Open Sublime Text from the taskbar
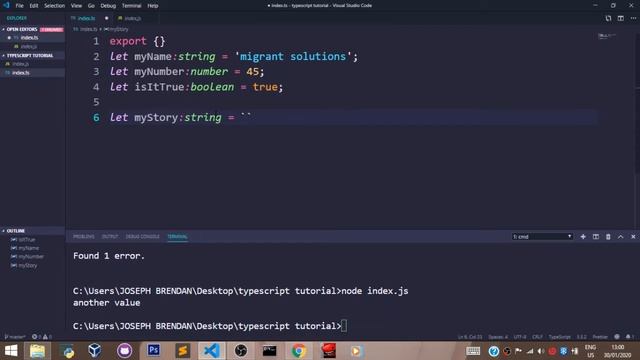Image resolution: width=640 pixels, height=360 pixels. click(182, 351)
